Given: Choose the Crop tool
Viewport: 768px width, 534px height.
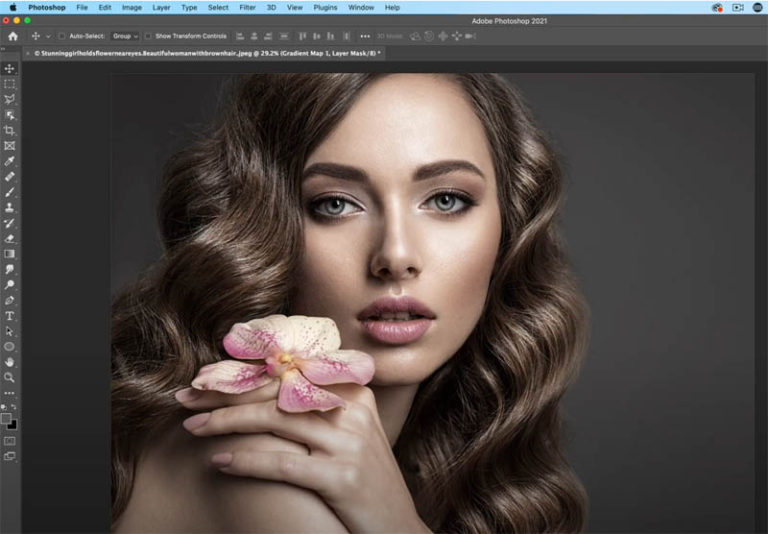Looking at the screenshot, I should tap(10, 130).
